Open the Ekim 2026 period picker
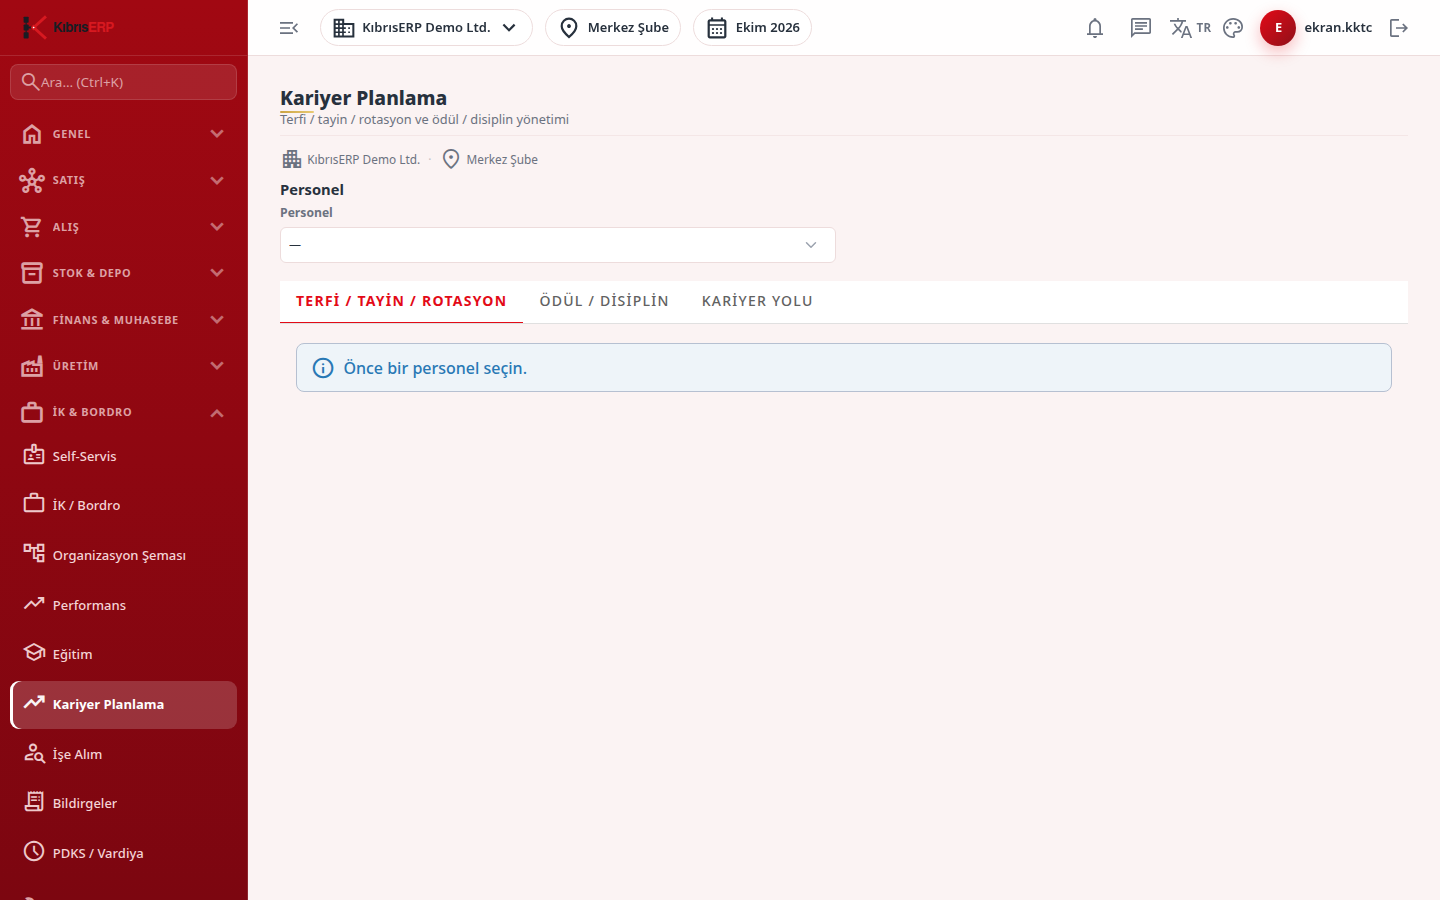Viewport: 1440px width, 900px height. pyautogui.click(x=752, y=28)
